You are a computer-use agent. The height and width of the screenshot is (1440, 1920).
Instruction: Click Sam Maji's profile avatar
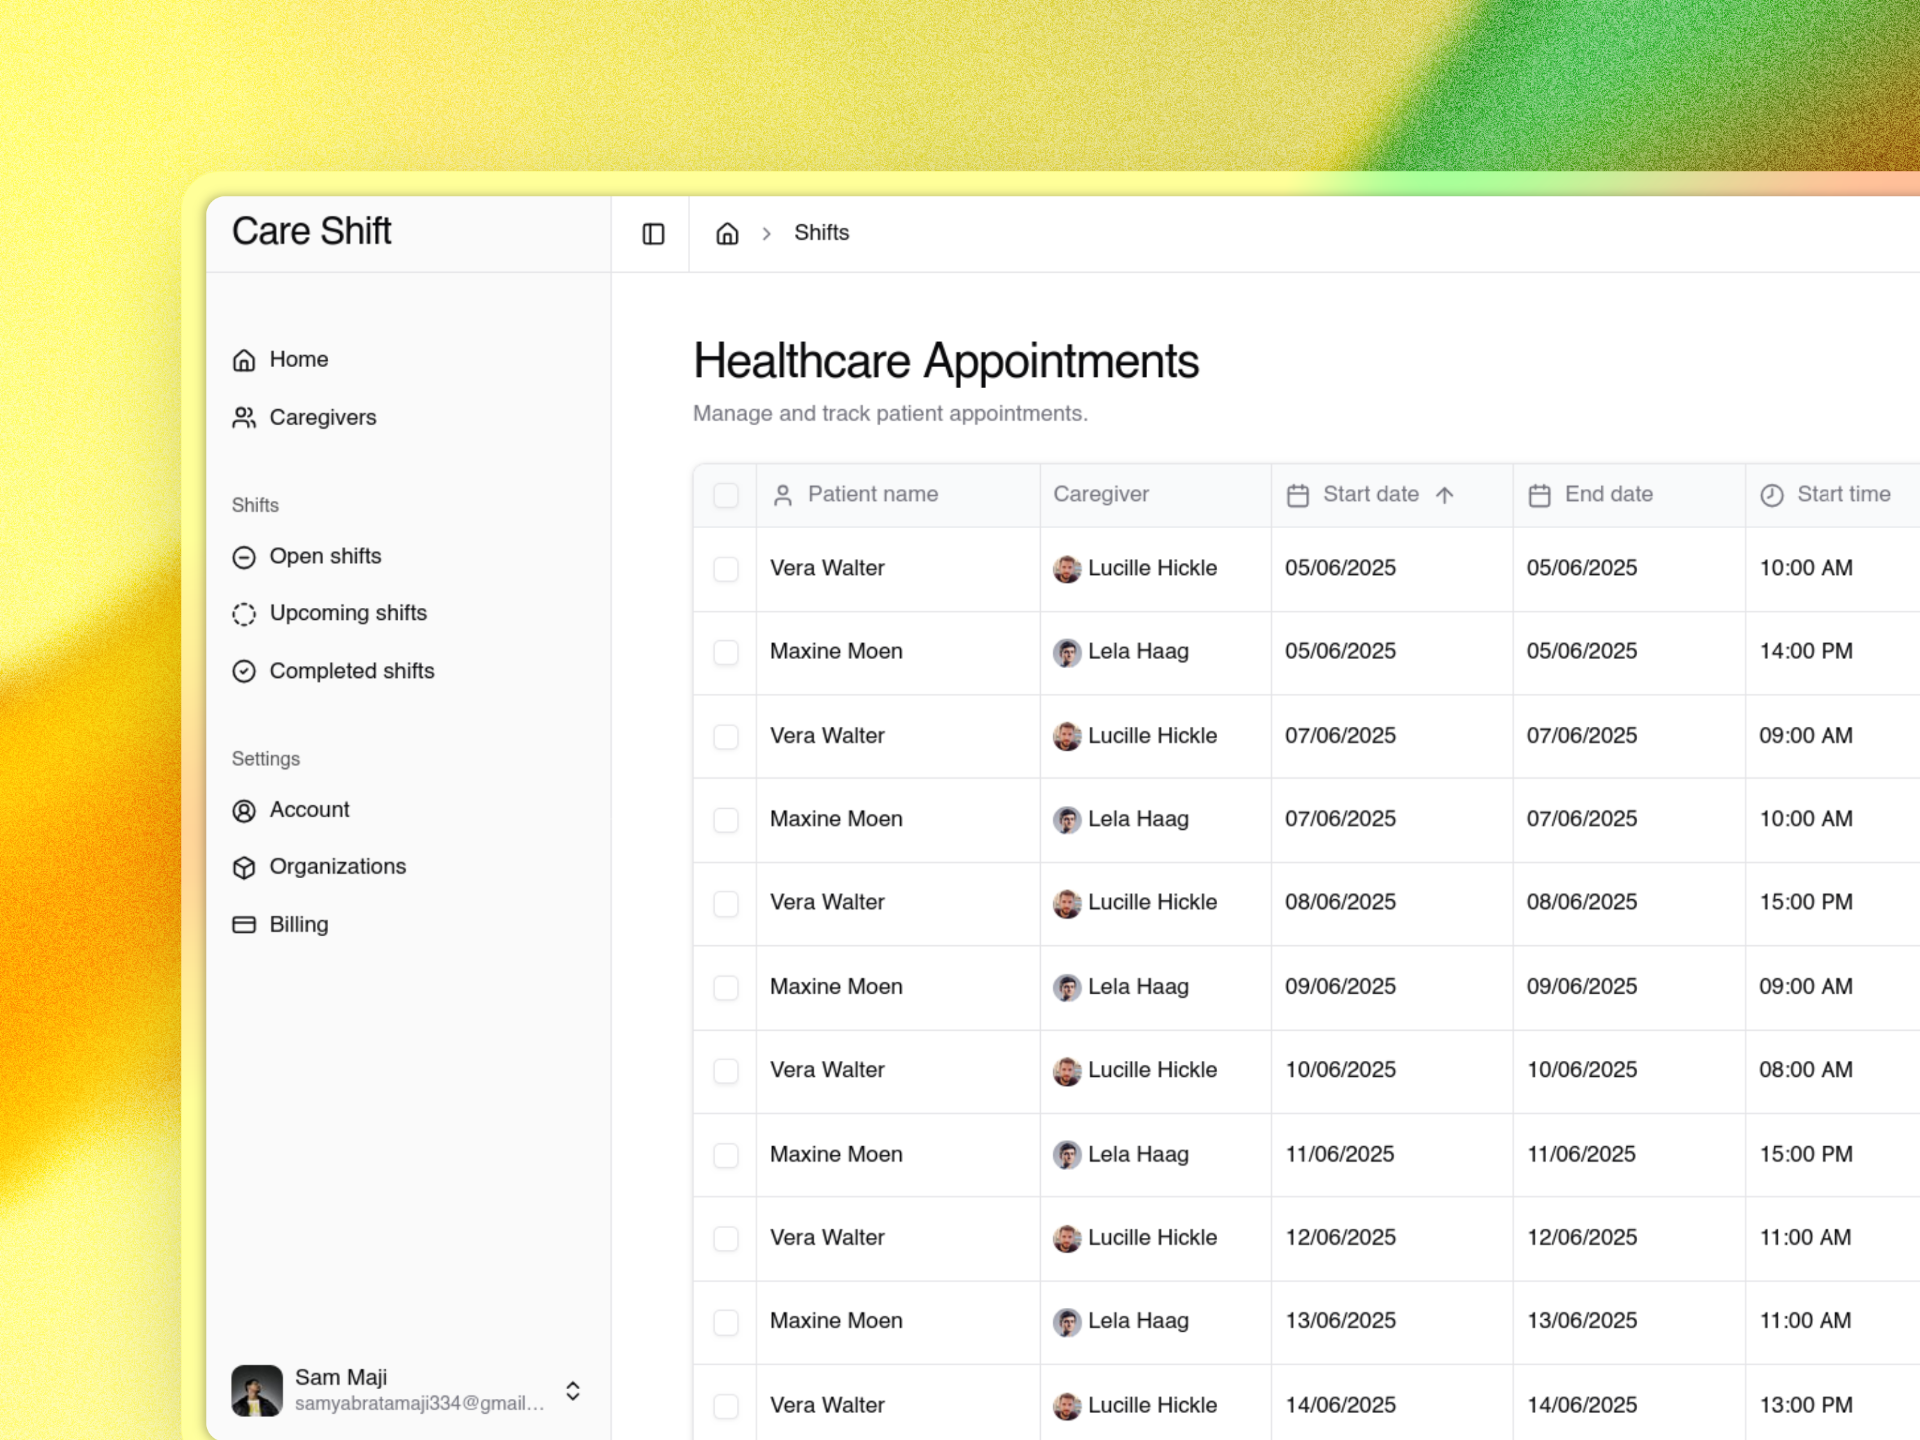tap(257, 1390)
